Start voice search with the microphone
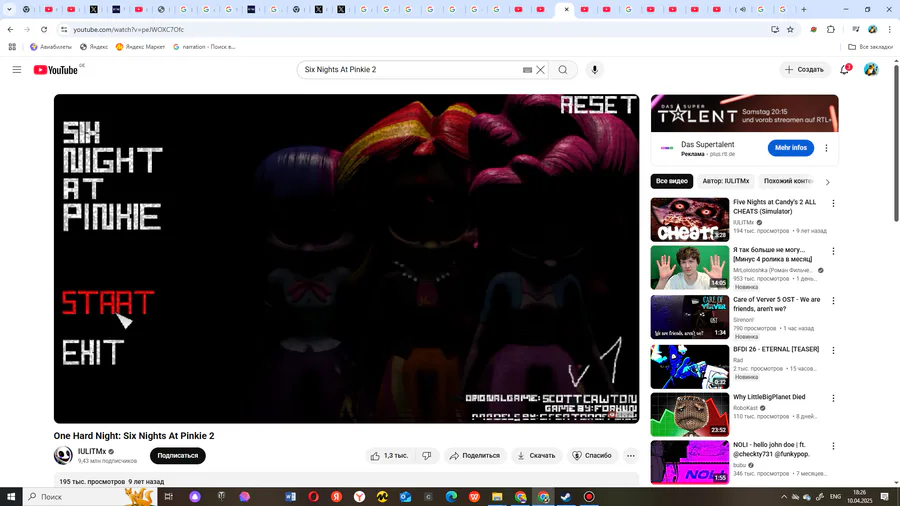This screenshot has height=506, width=900. pyautogui.click(x=595, y=70)
